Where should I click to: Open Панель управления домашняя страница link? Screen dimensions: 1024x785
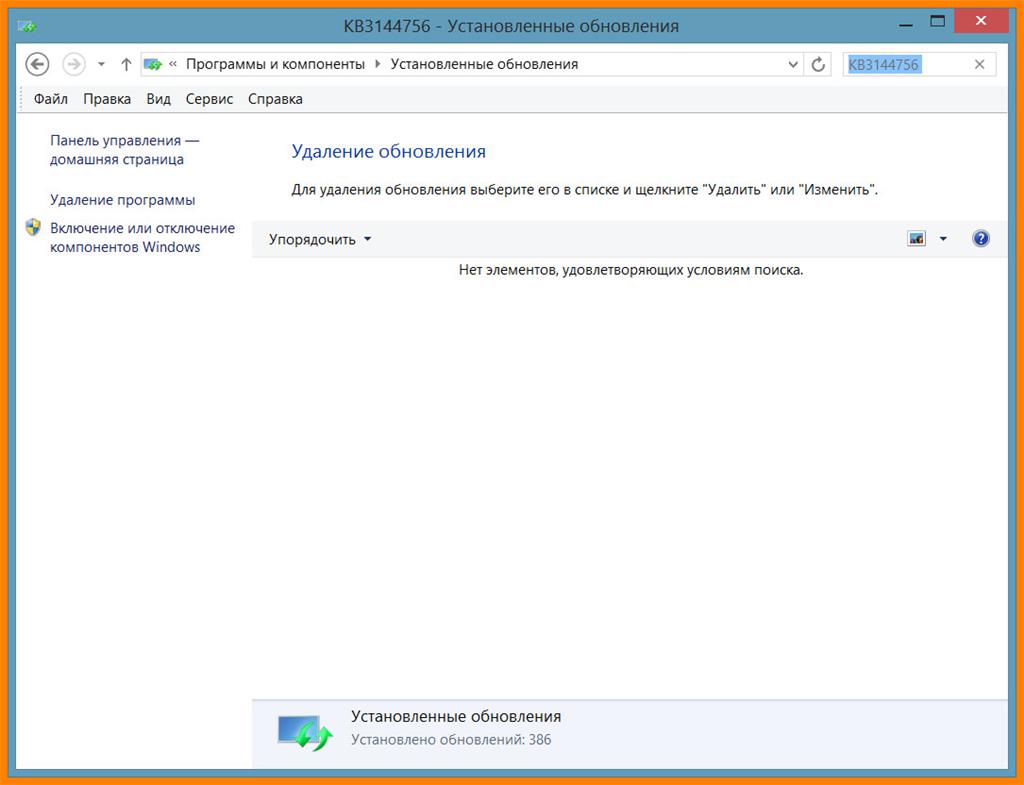click(x=124, y=150)
